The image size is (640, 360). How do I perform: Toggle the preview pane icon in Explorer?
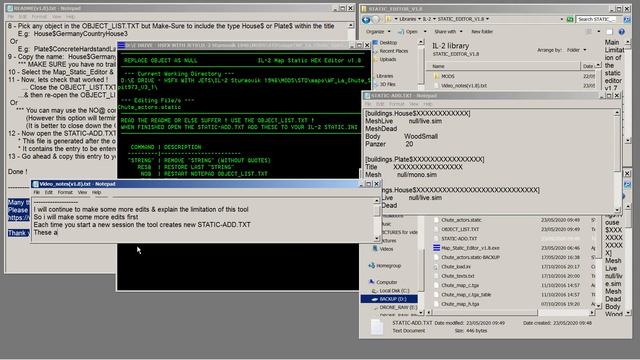coord(609,31)
